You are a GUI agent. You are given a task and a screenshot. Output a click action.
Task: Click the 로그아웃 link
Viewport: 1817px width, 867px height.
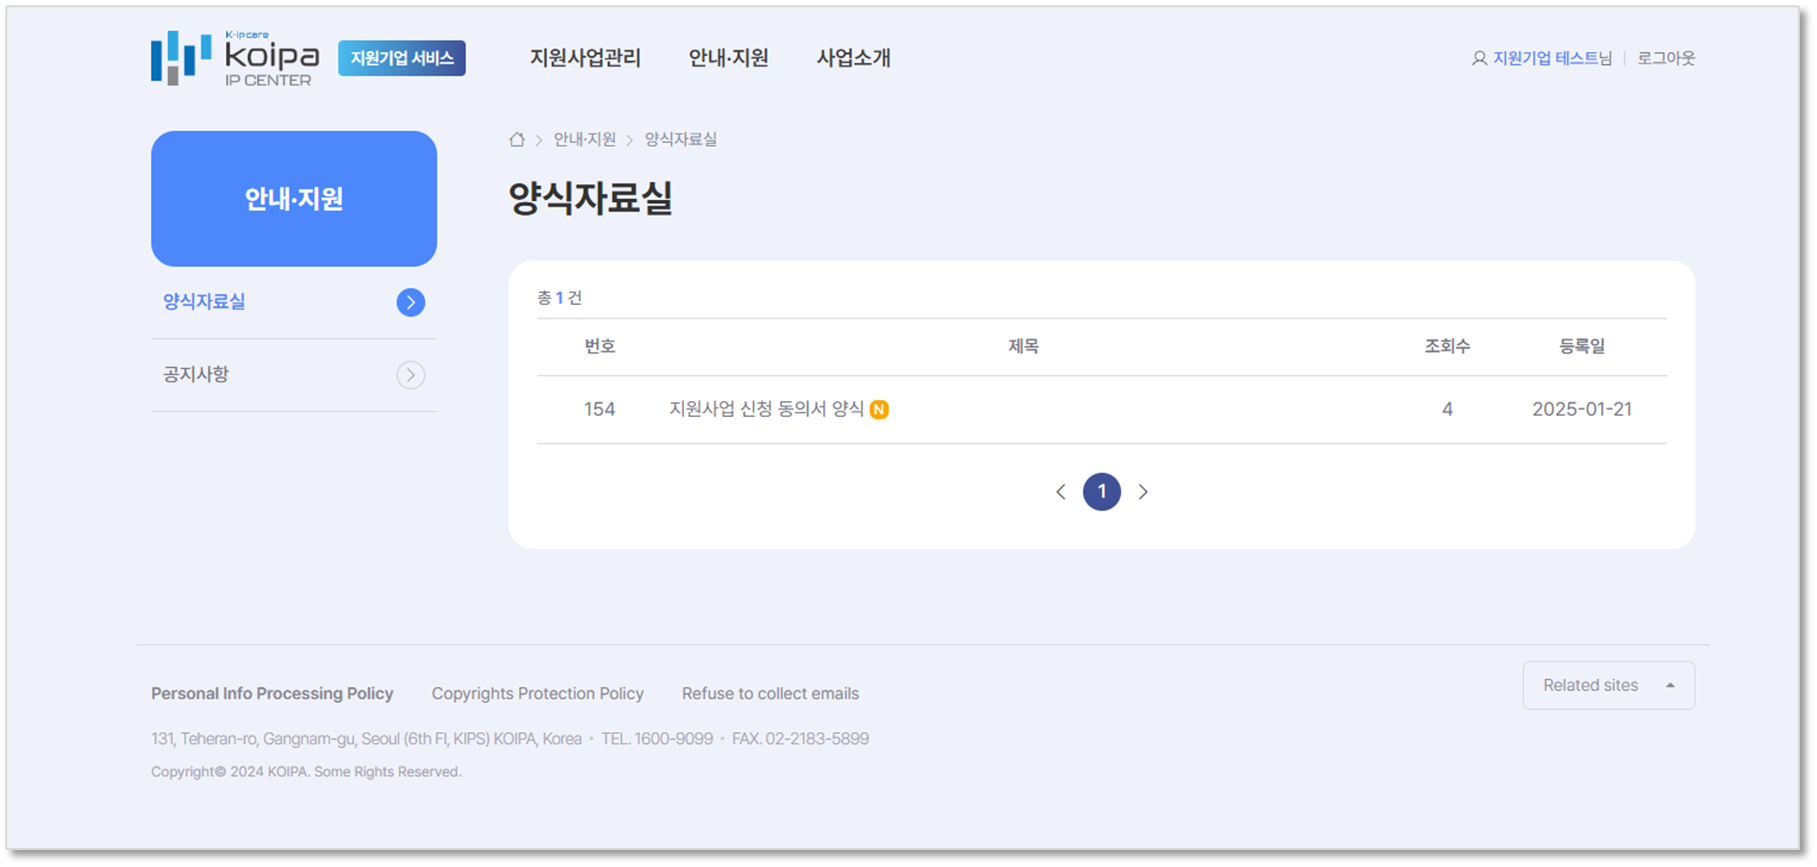coord(1666,58)
